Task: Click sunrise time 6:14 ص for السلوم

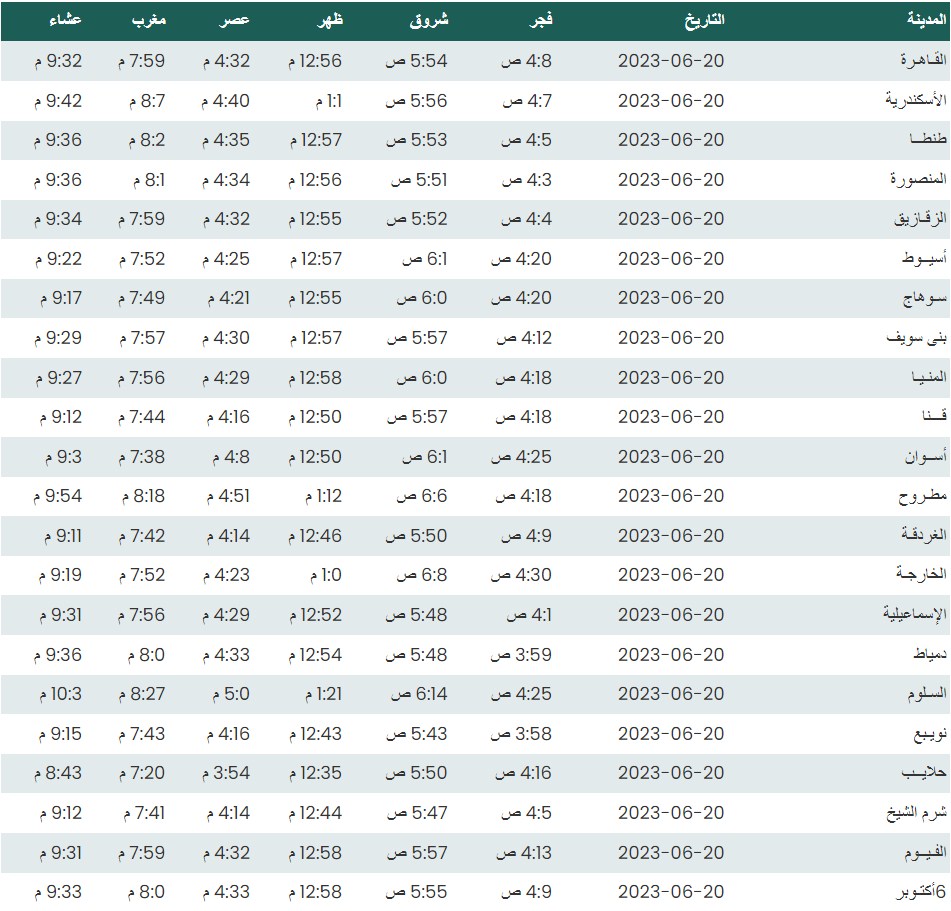Action: [417, 694]
